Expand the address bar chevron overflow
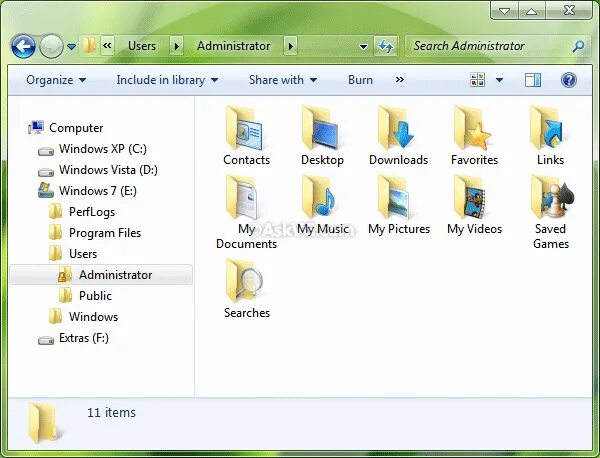 point(108,46)
